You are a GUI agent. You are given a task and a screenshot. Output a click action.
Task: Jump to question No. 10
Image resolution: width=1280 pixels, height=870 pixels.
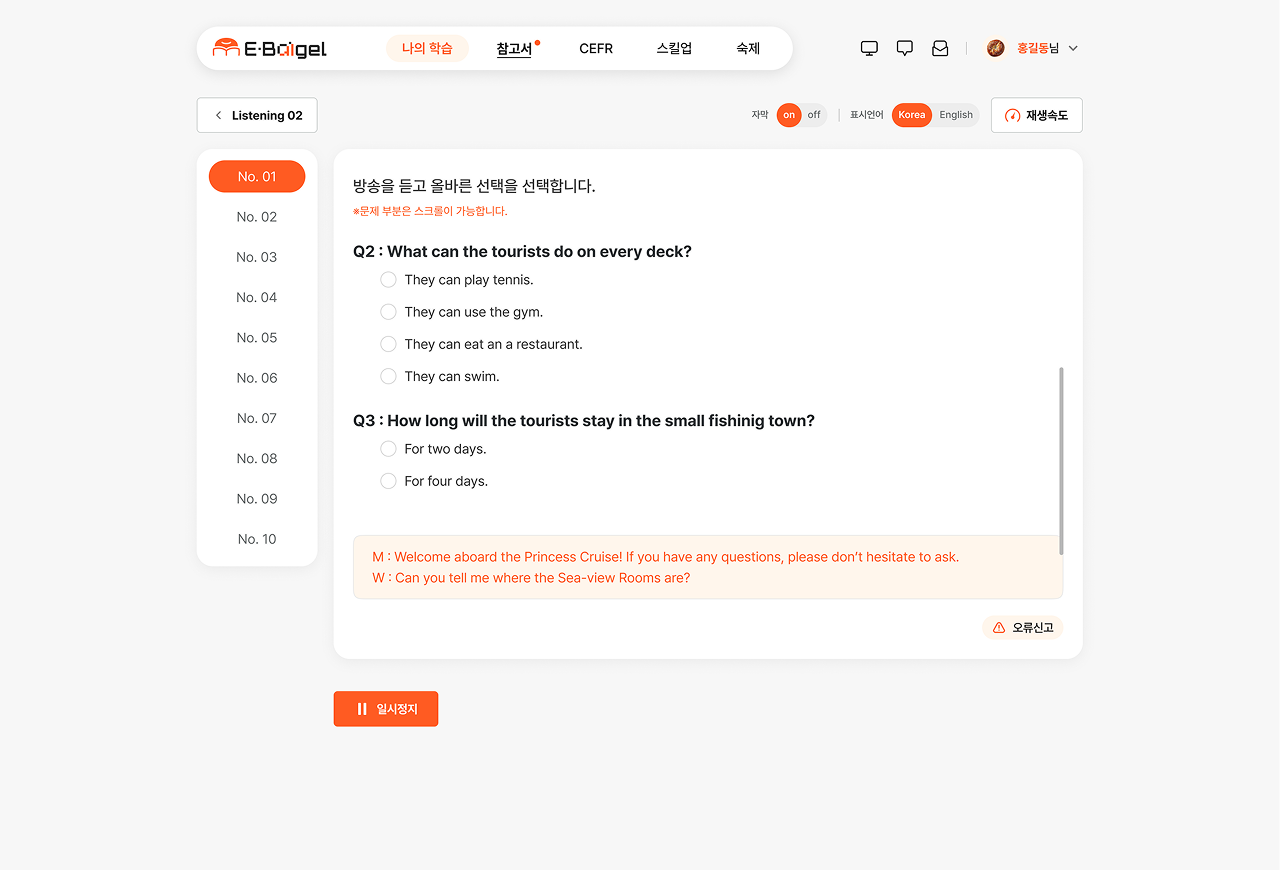[257, 539]
